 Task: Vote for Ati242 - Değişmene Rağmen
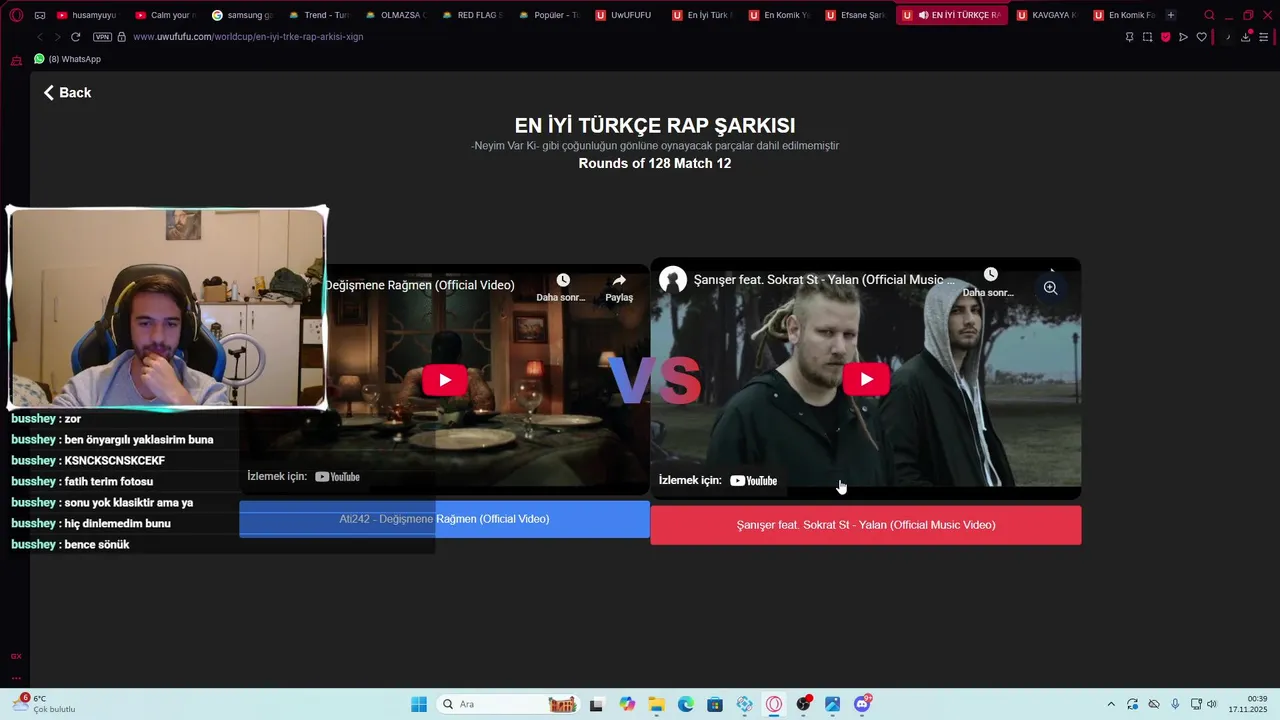[x=444, y=519]
